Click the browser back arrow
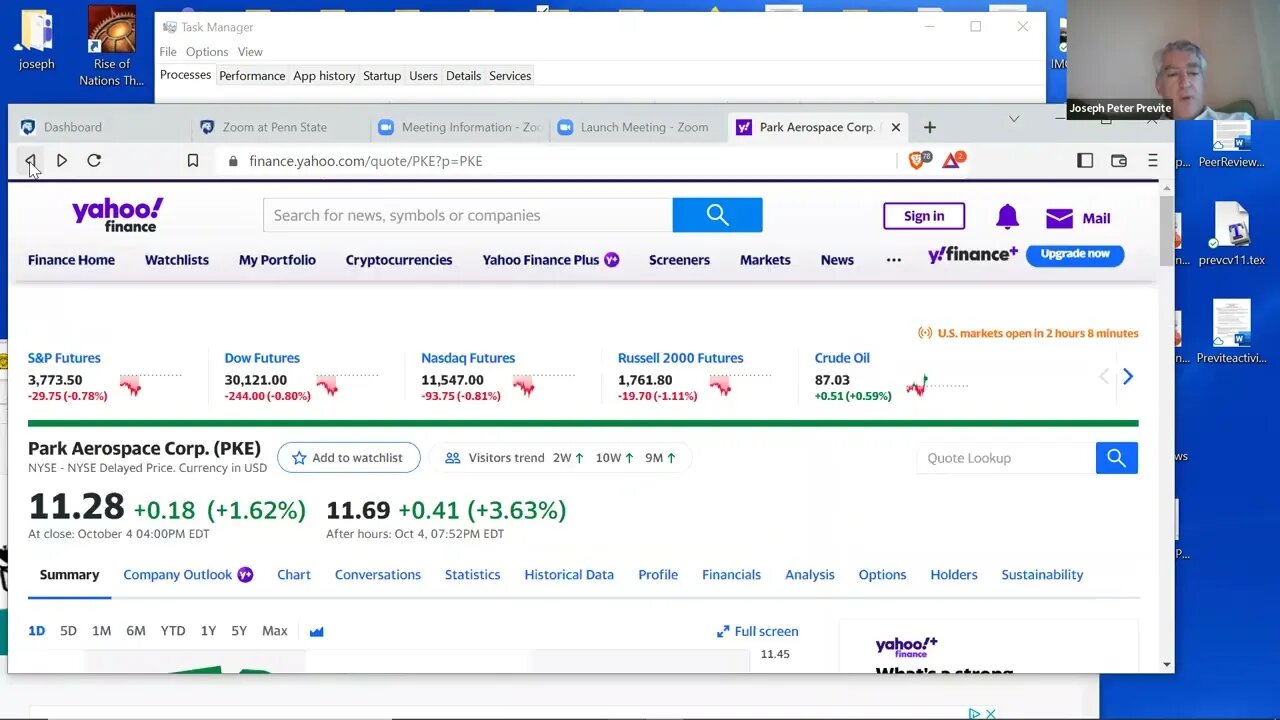This screenshot has height=720, width=1280. 30,160
